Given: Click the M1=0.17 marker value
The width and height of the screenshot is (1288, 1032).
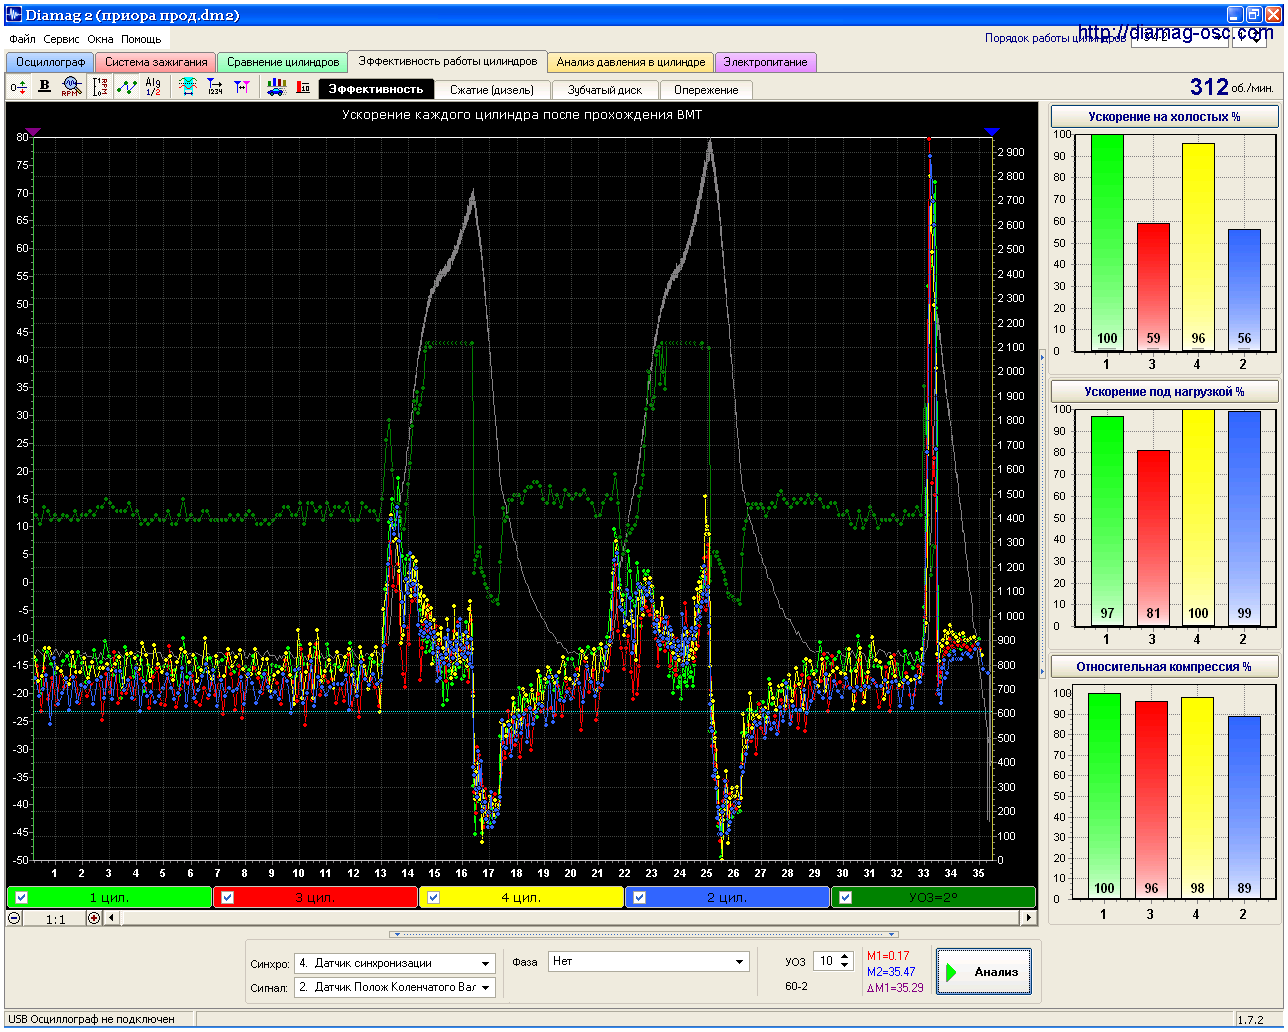Looking at the screenshot, I should pos(888,956).
